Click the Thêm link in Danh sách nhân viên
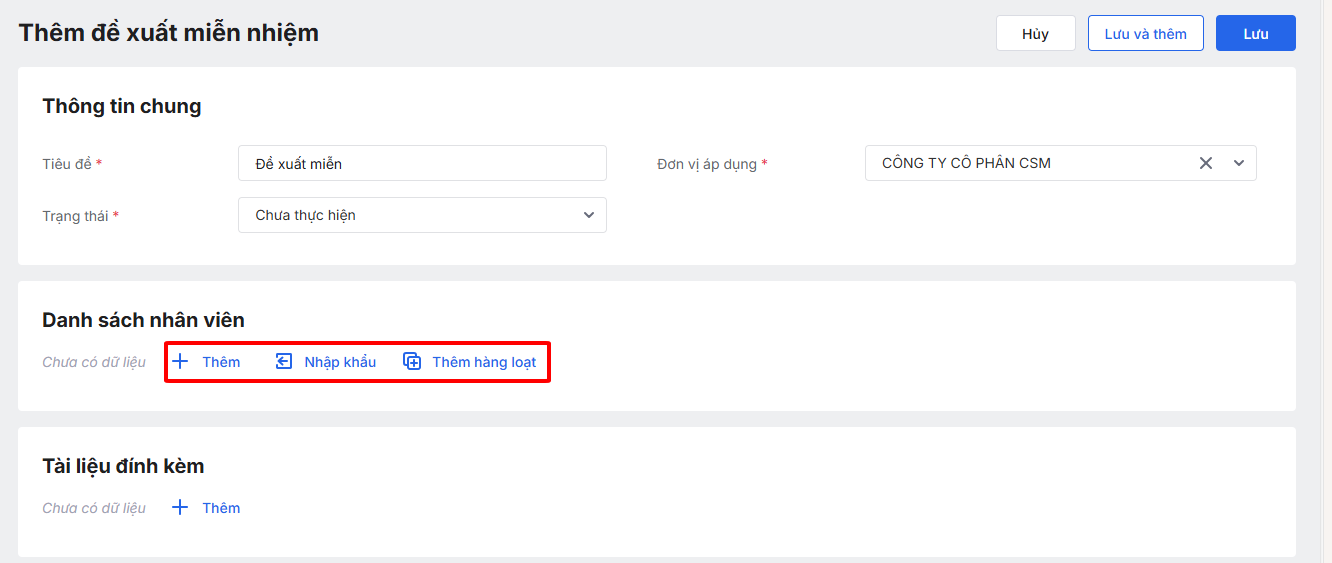The width and height of the screenshot is (1332, 563). [x=221, y=362]
